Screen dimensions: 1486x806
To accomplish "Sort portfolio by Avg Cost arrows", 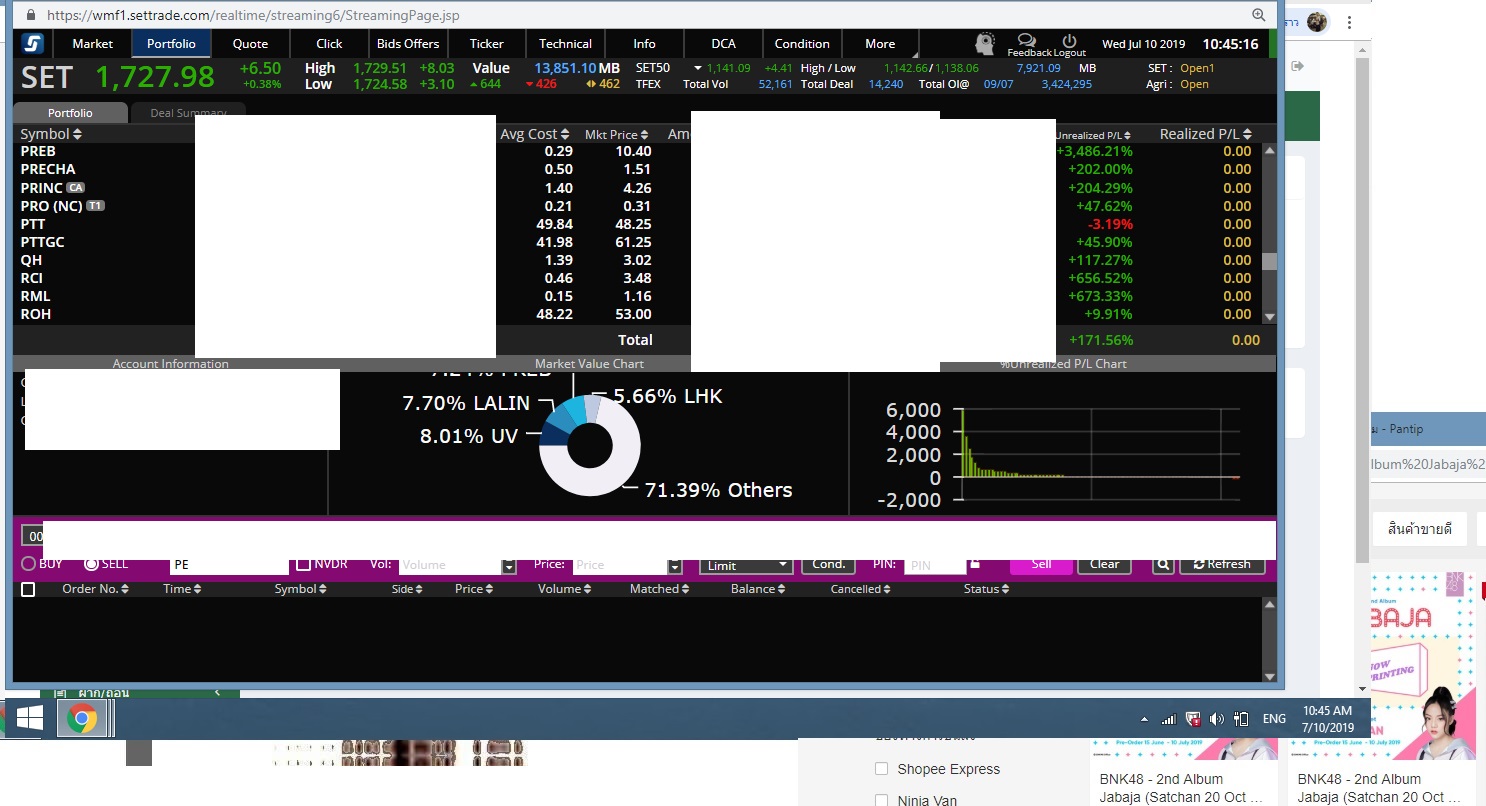I will tap(565, 134).
